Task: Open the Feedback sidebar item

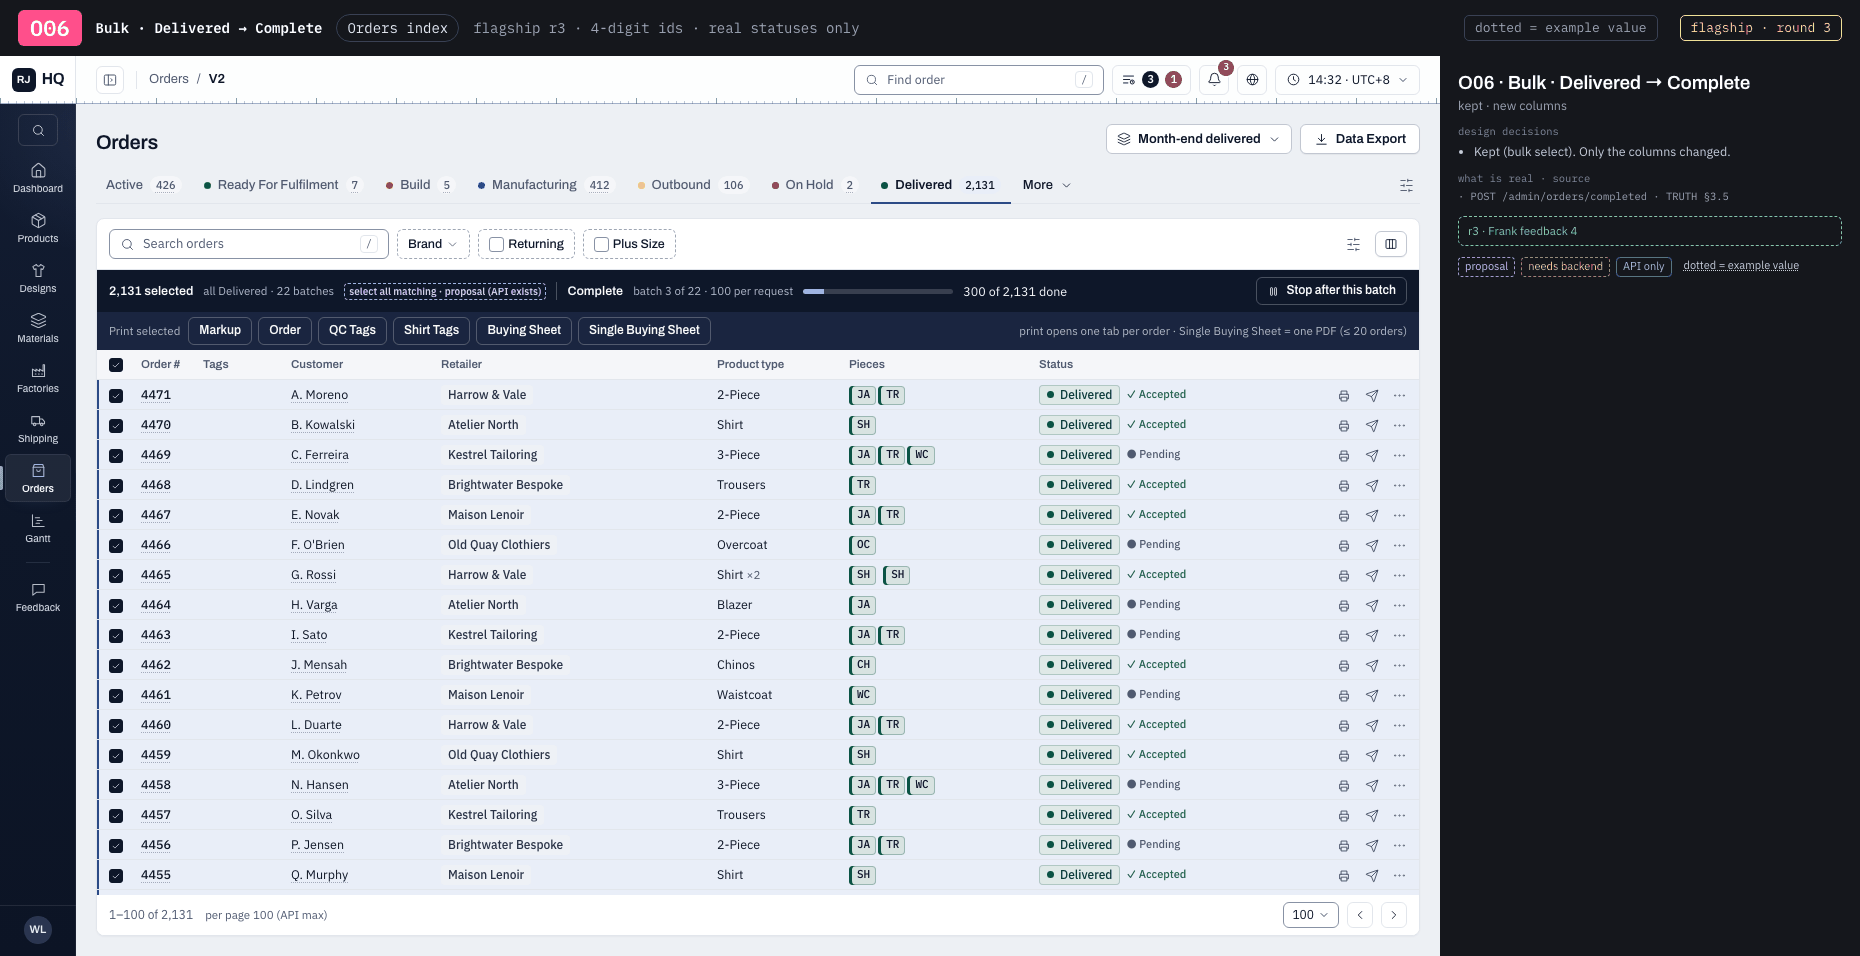Action: 38,597
